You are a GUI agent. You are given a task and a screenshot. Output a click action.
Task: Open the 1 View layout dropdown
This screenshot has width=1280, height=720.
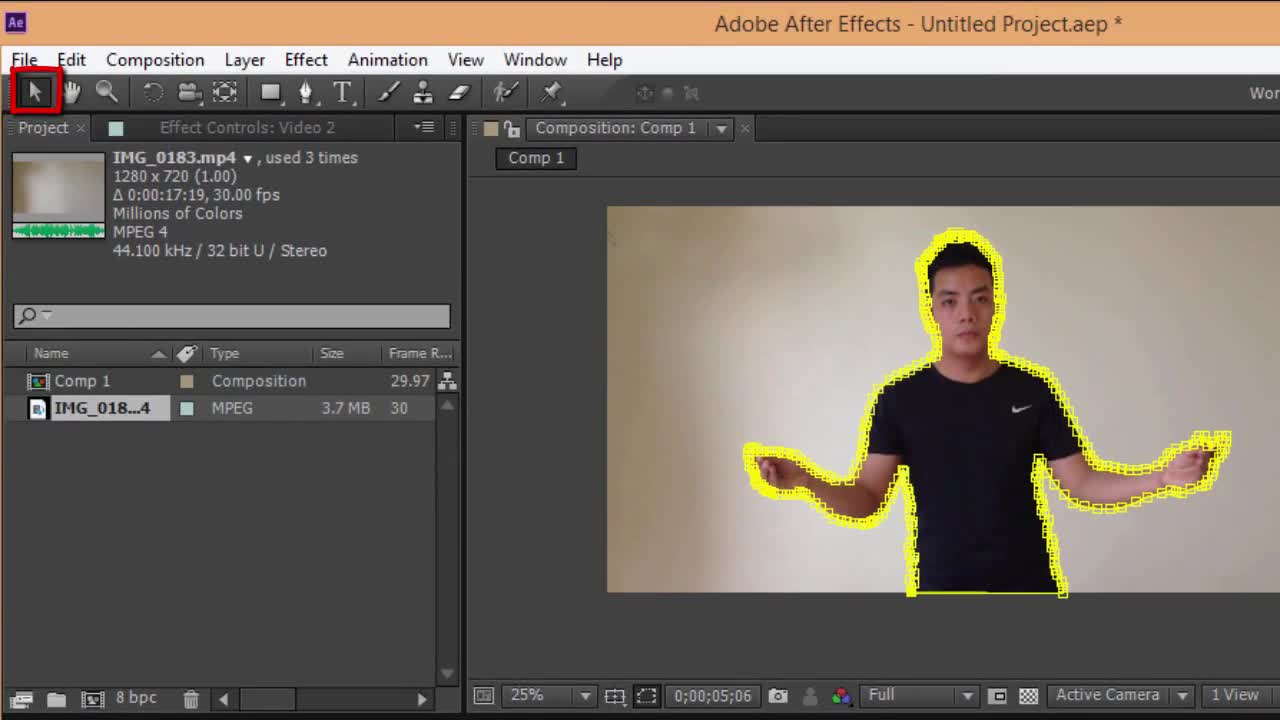click(1240, 695)
